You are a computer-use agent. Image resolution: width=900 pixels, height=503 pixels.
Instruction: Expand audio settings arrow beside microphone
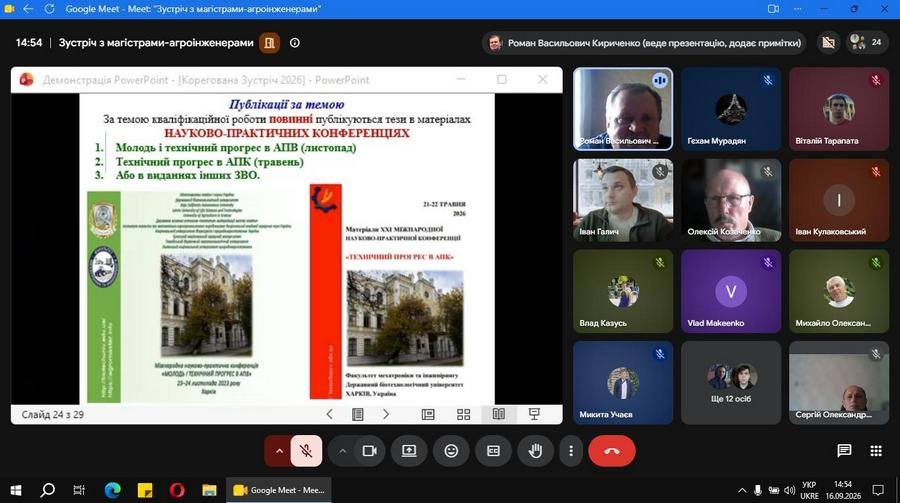(279, 451)
